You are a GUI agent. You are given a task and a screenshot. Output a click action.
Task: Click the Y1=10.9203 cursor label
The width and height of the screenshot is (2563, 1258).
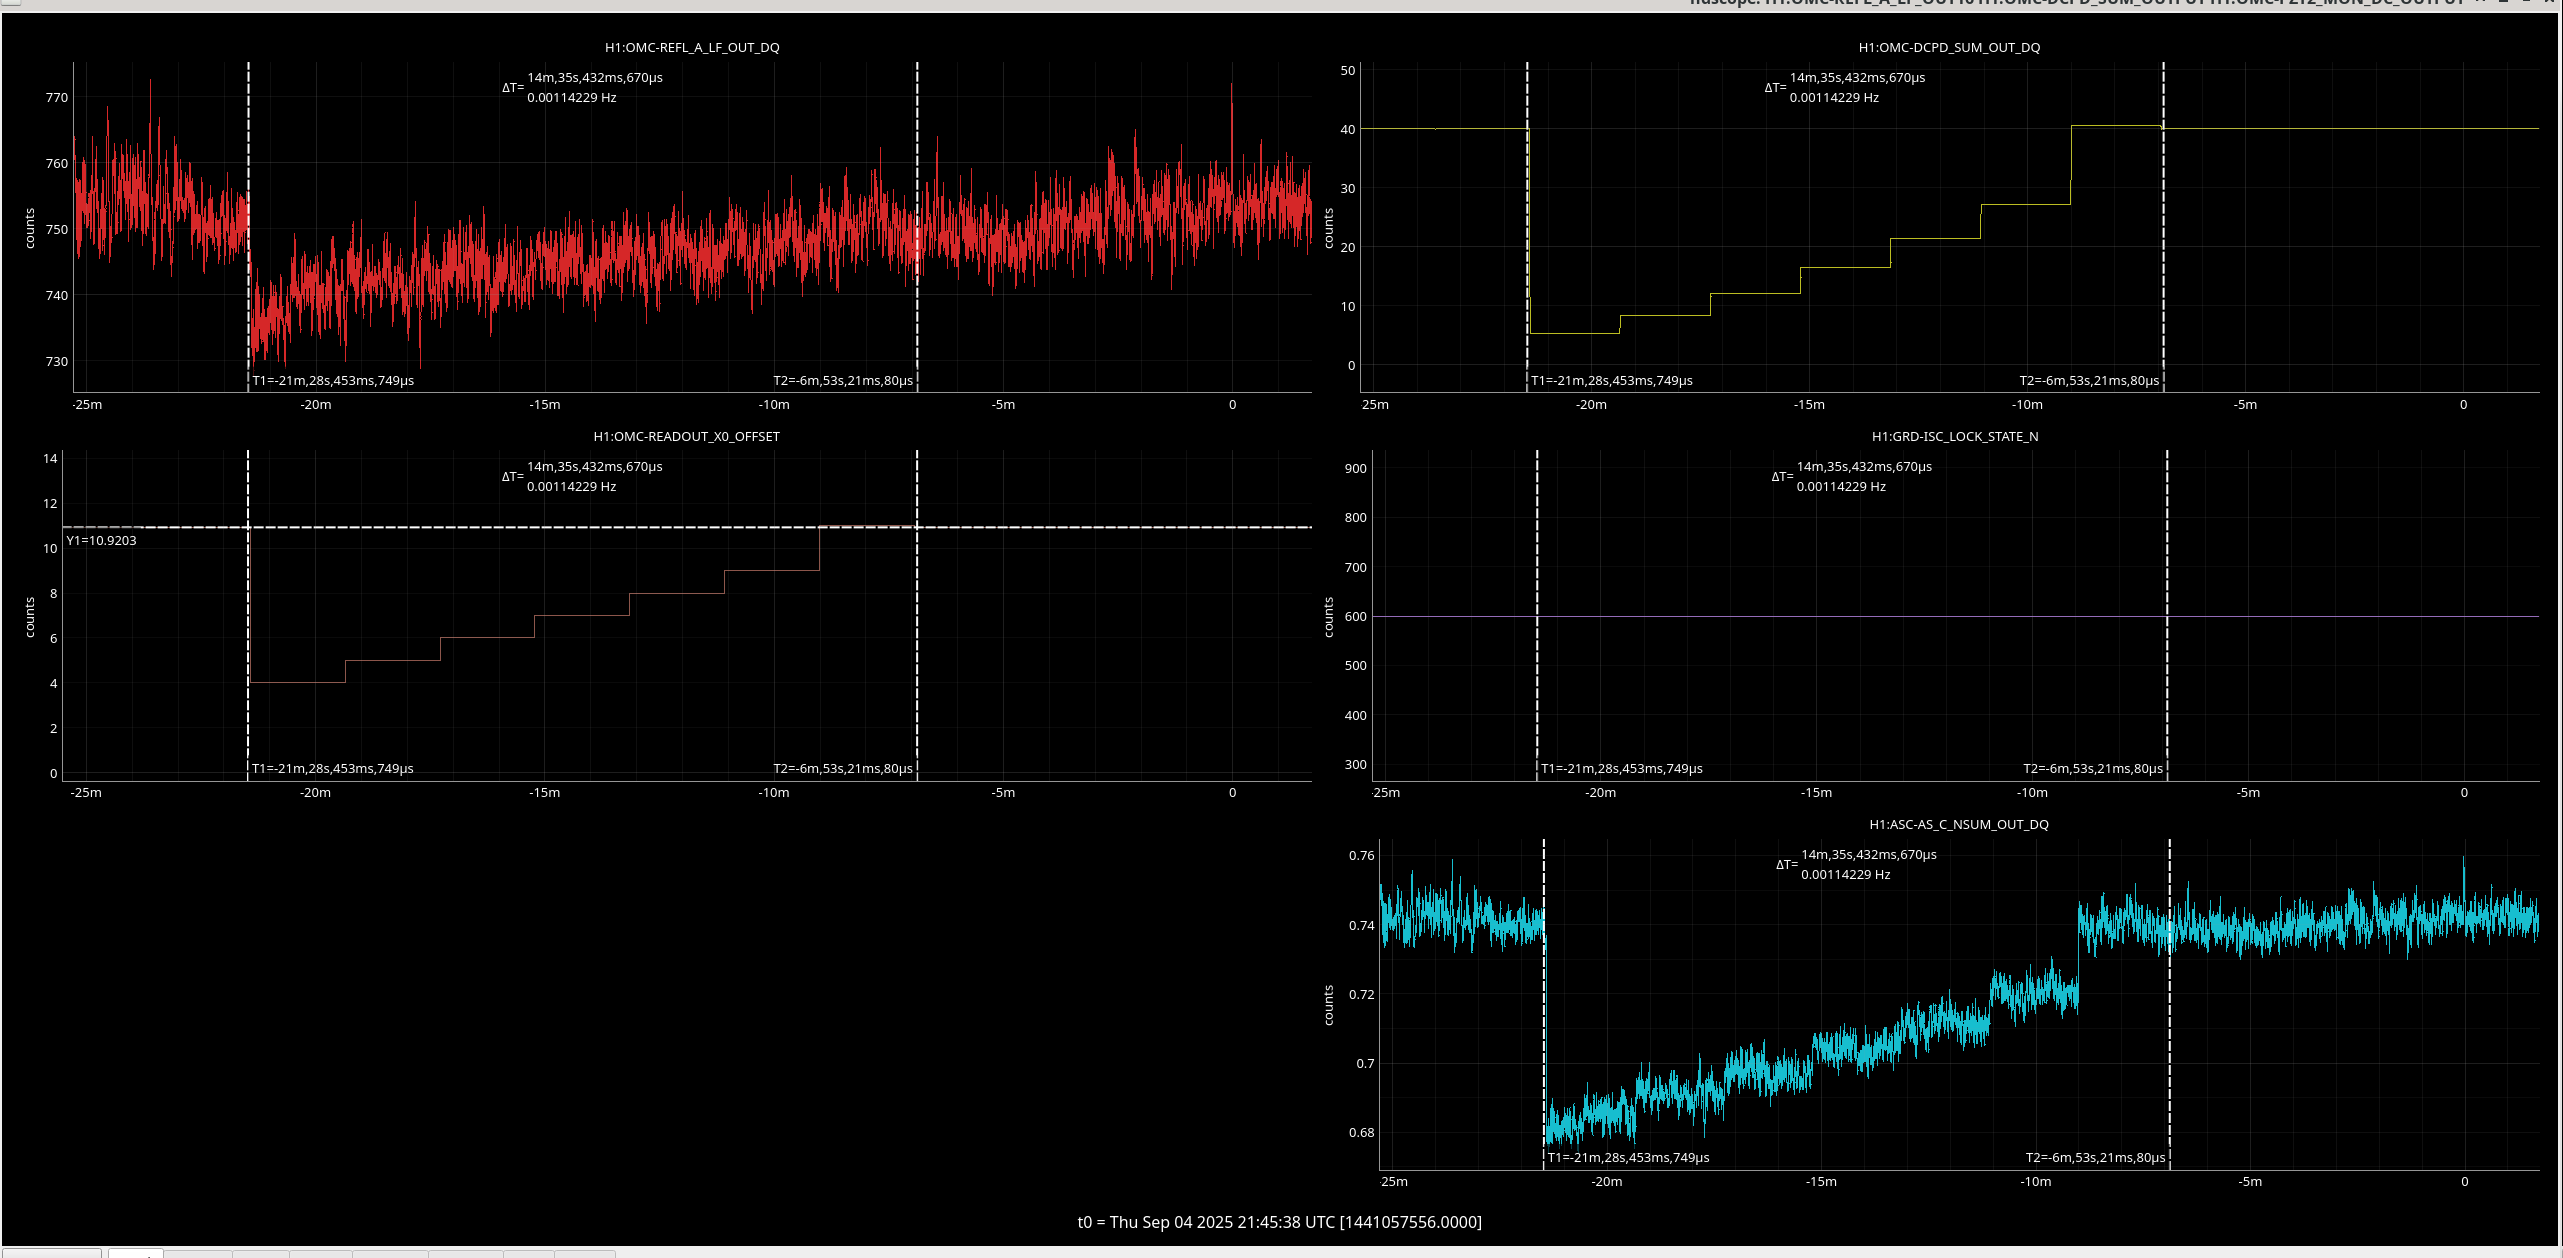[x=101, y=540]
